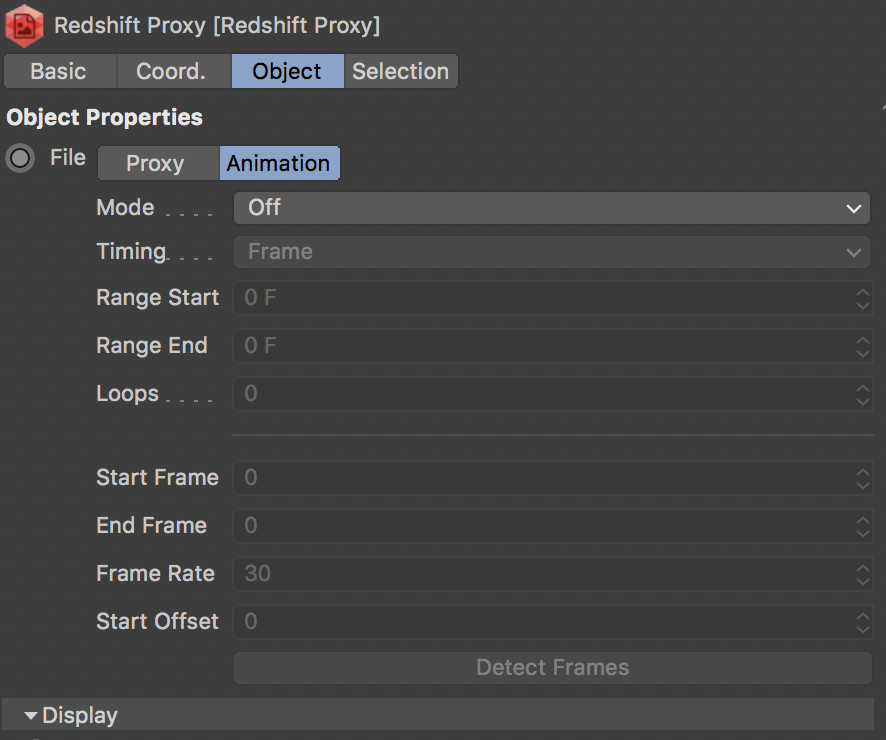Click the Detect Frames button
886x740 pixels.
point(552,667)
